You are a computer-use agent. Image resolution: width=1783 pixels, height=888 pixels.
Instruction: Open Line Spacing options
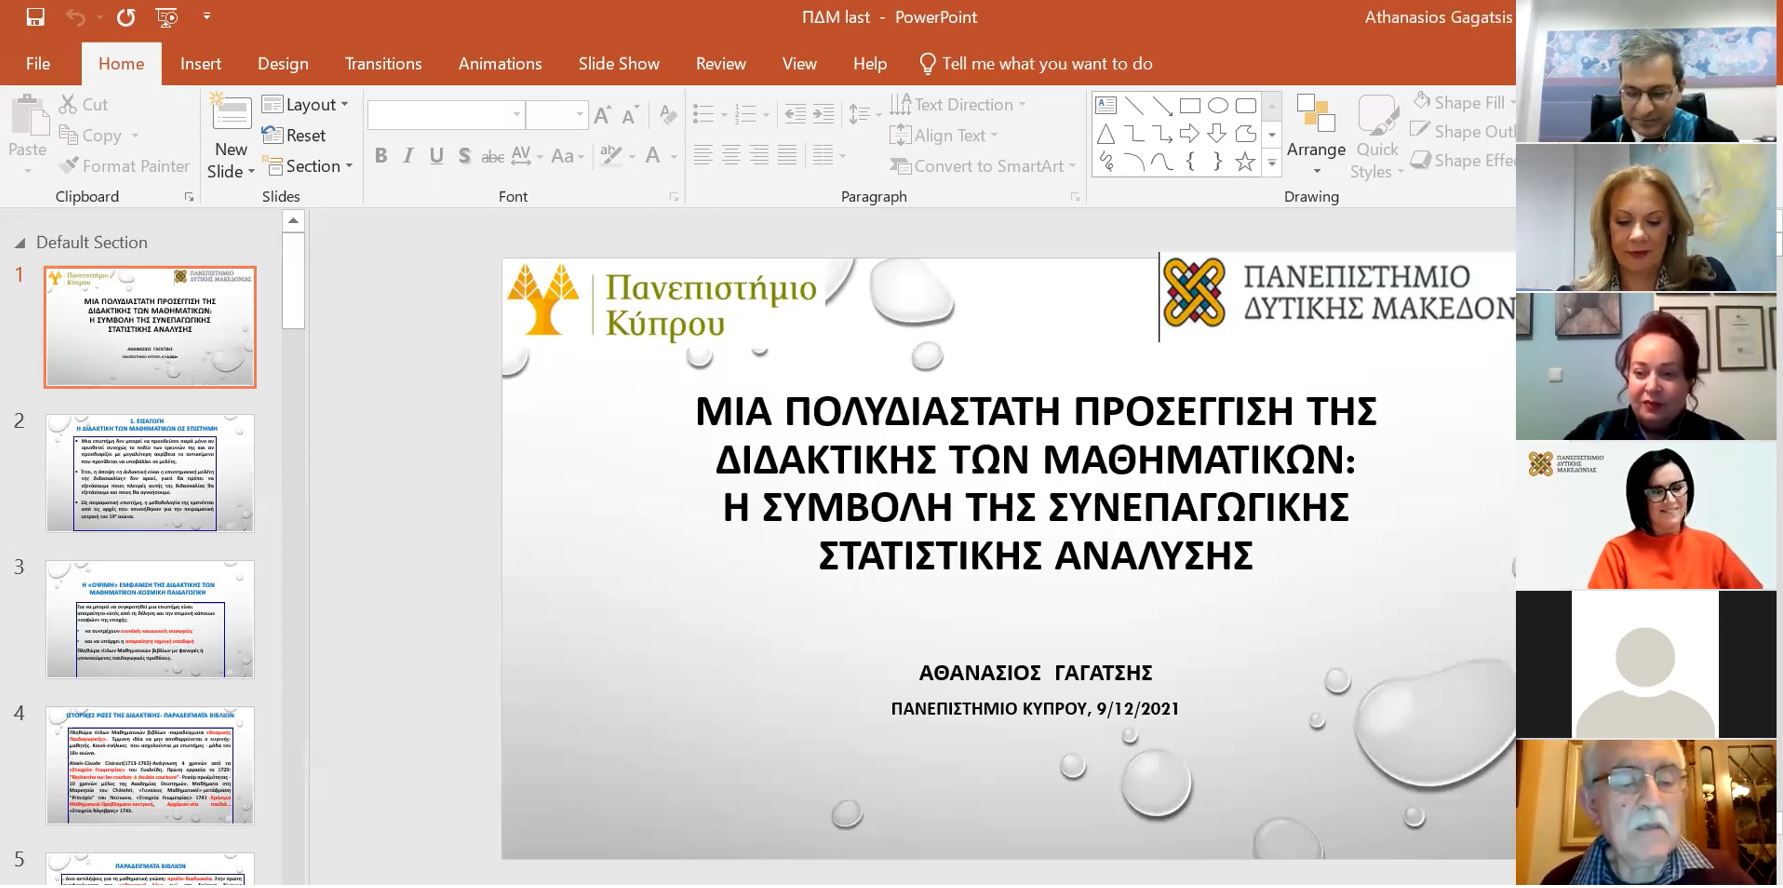[x=865, y=114]
